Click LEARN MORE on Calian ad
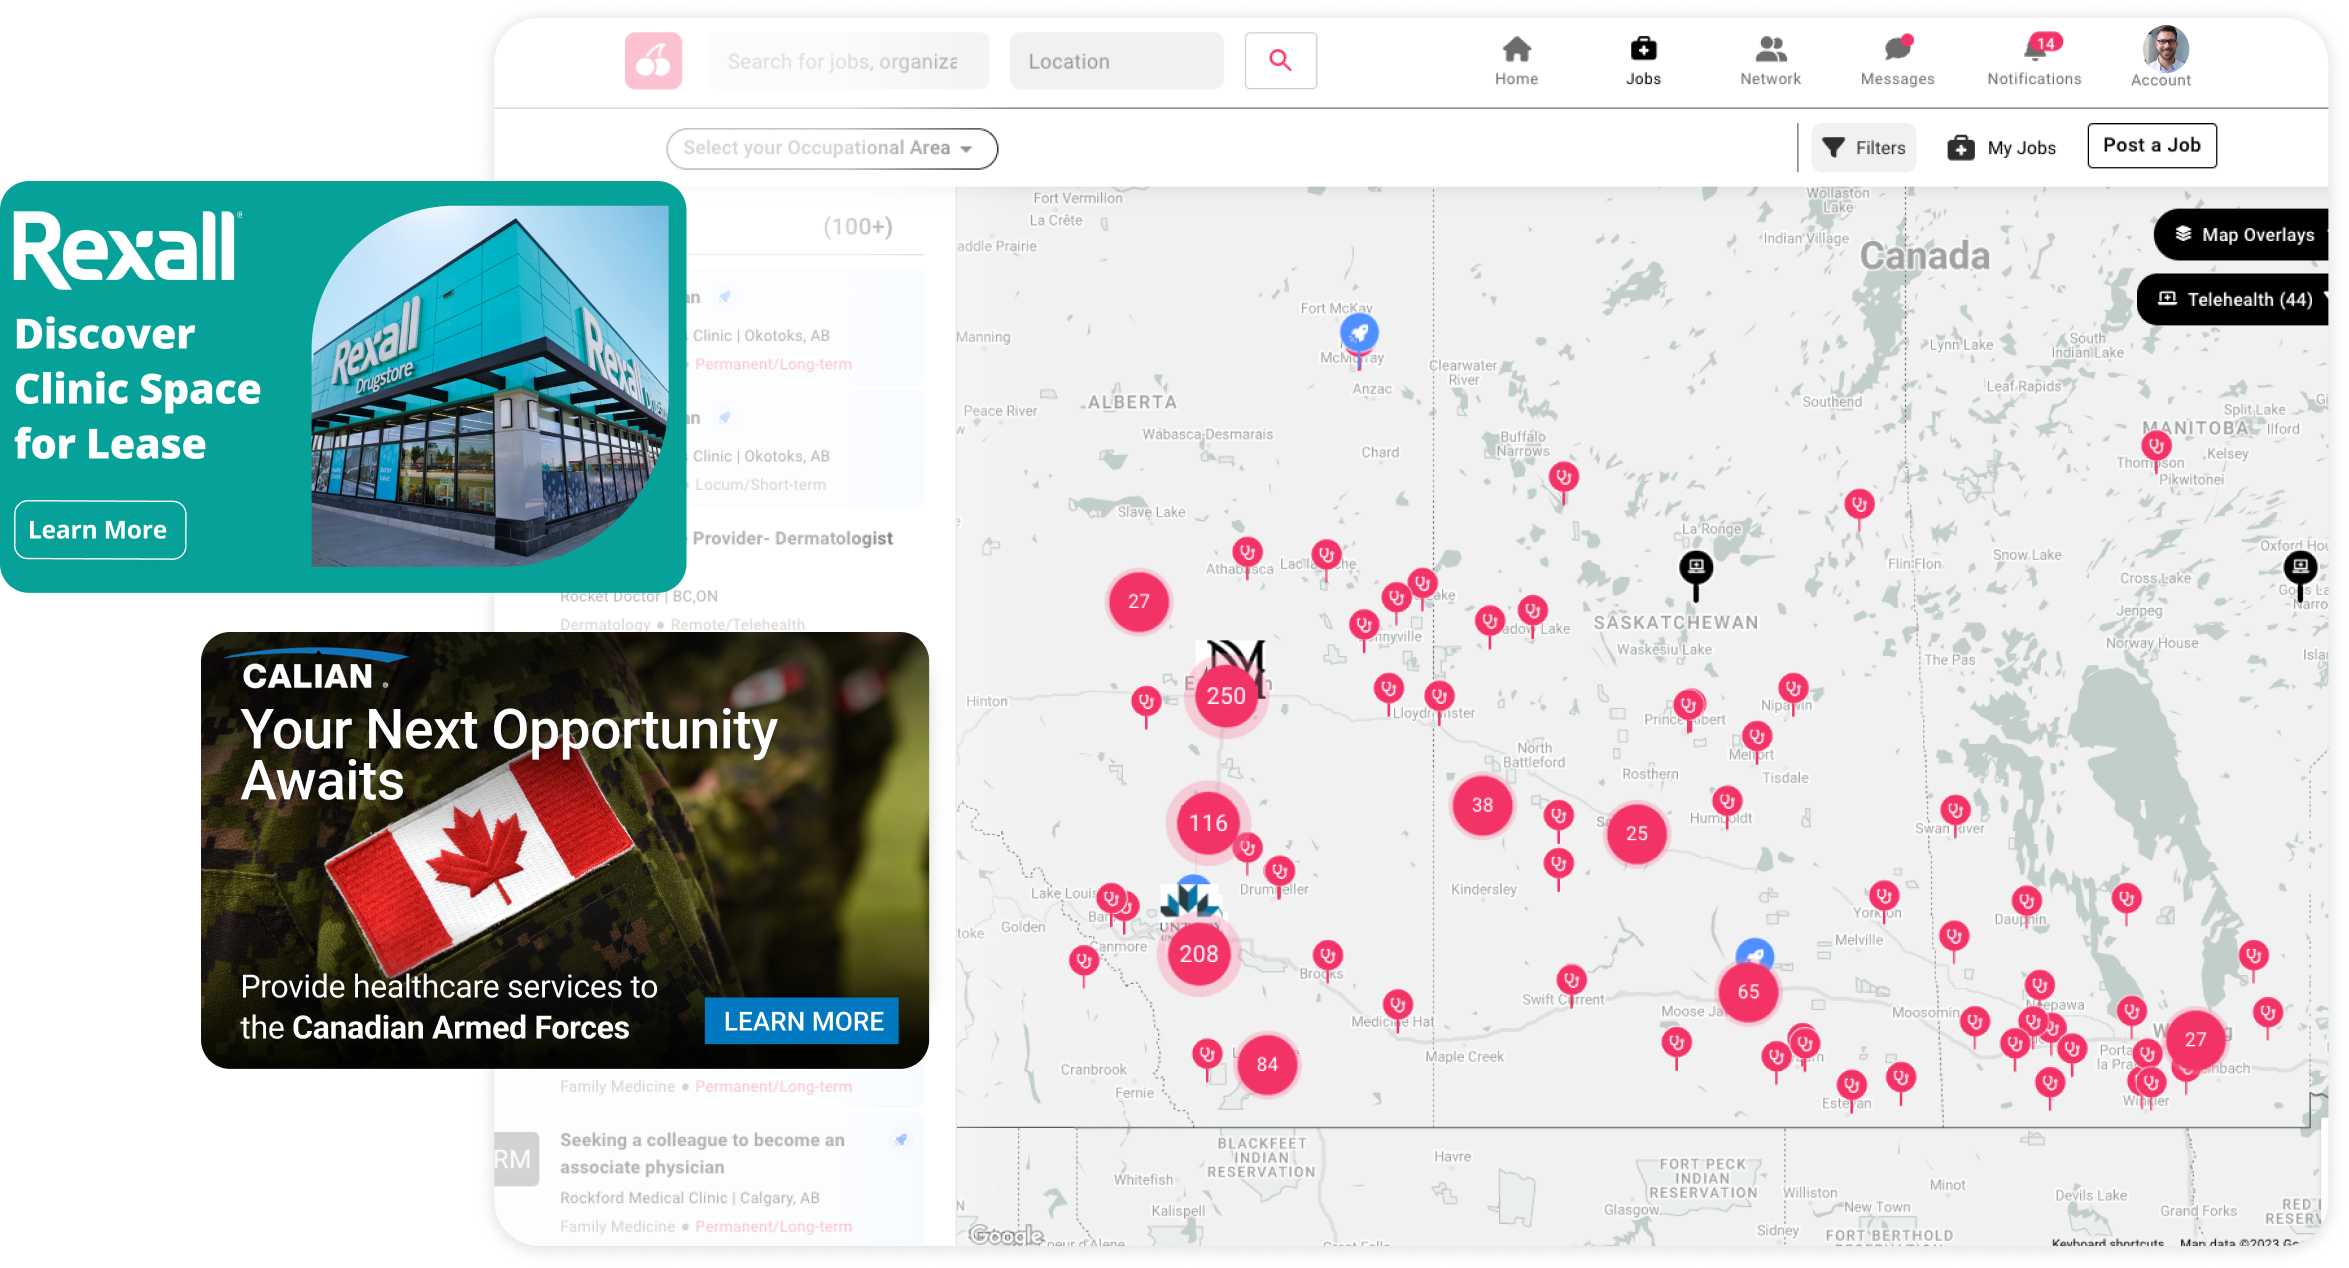2349x1268 pixels. point(802,1021)
